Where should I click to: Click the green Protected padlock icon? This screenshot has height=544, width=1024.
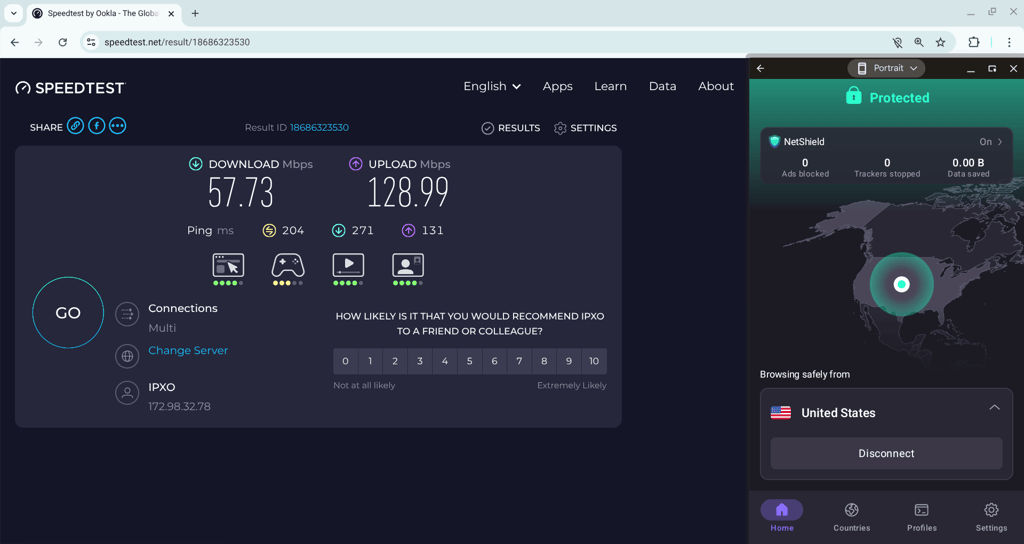click(854, 96)
